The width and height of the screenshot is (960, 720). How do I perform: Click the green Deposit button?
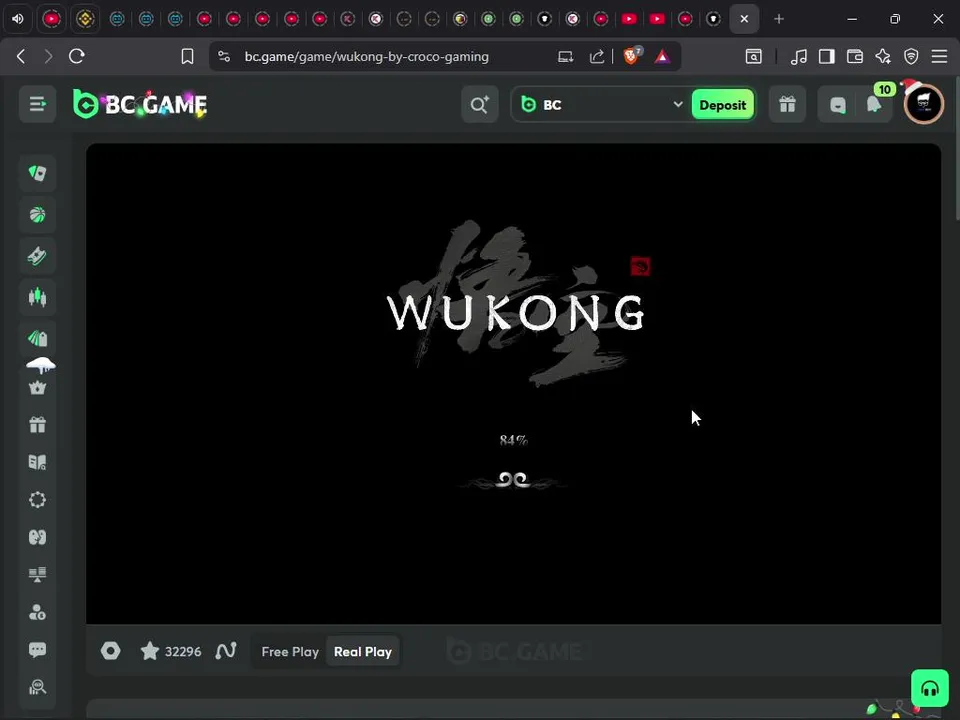coord(722,105)
